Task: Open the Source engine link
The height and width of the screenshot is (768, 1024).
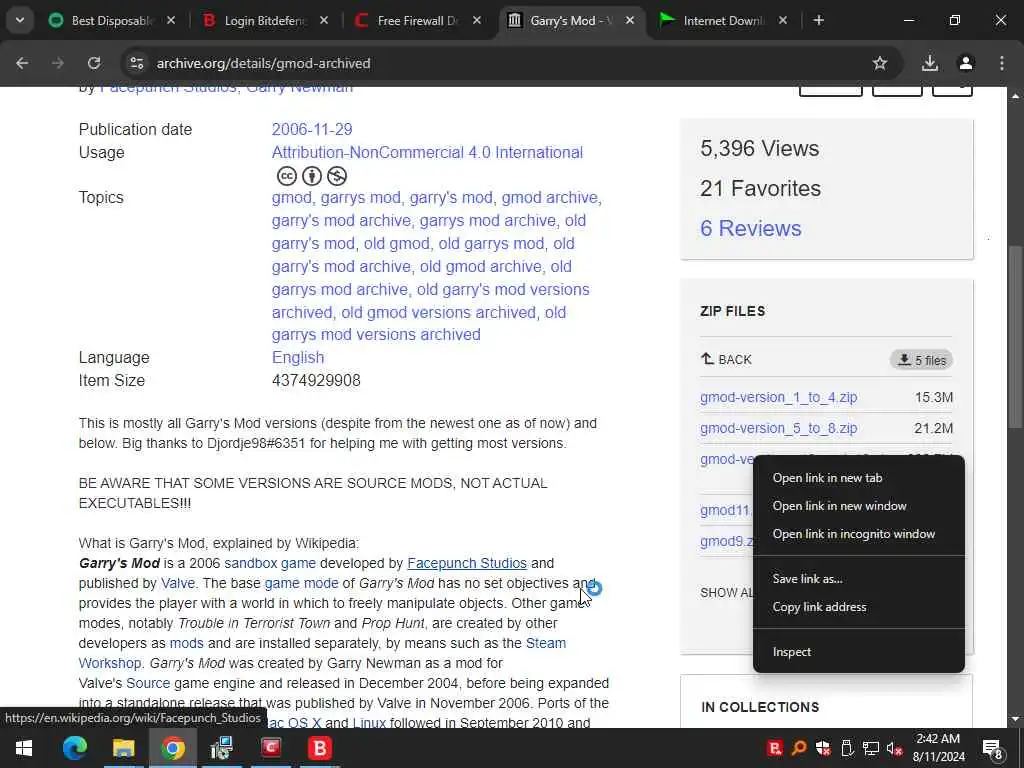Action: [148, 683]
